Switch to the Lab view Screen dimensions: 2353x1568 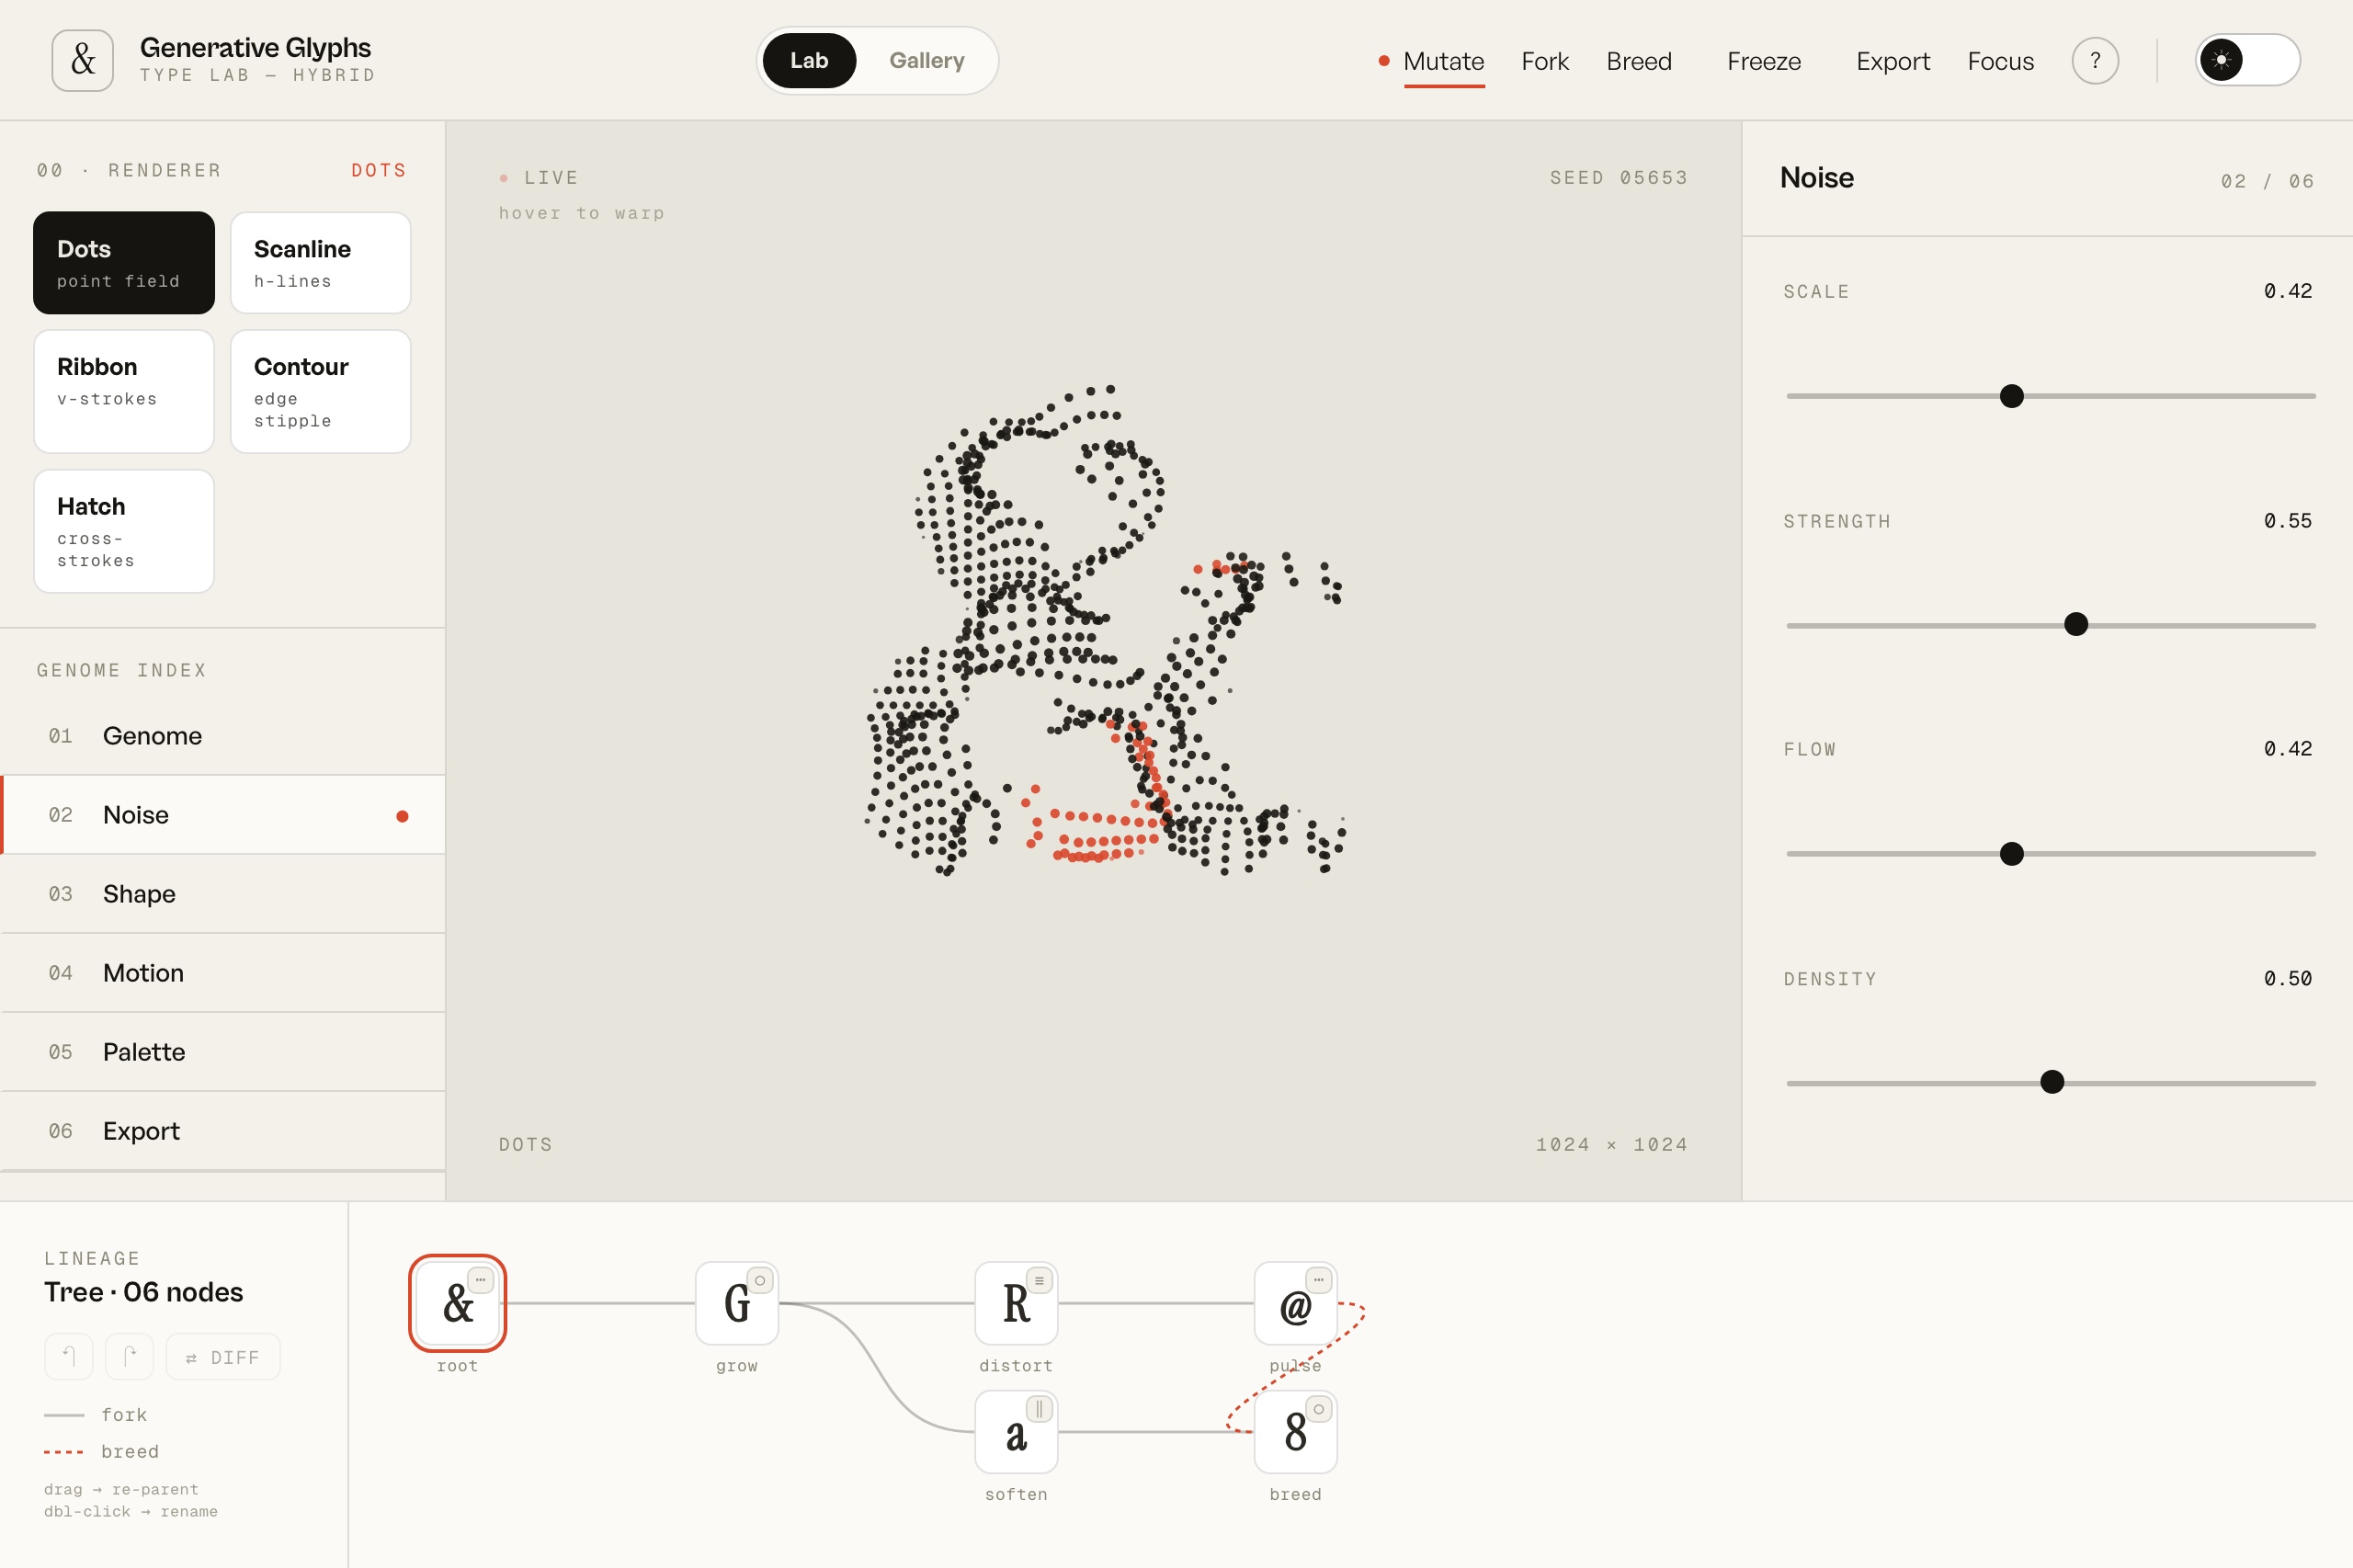(809, 60)
